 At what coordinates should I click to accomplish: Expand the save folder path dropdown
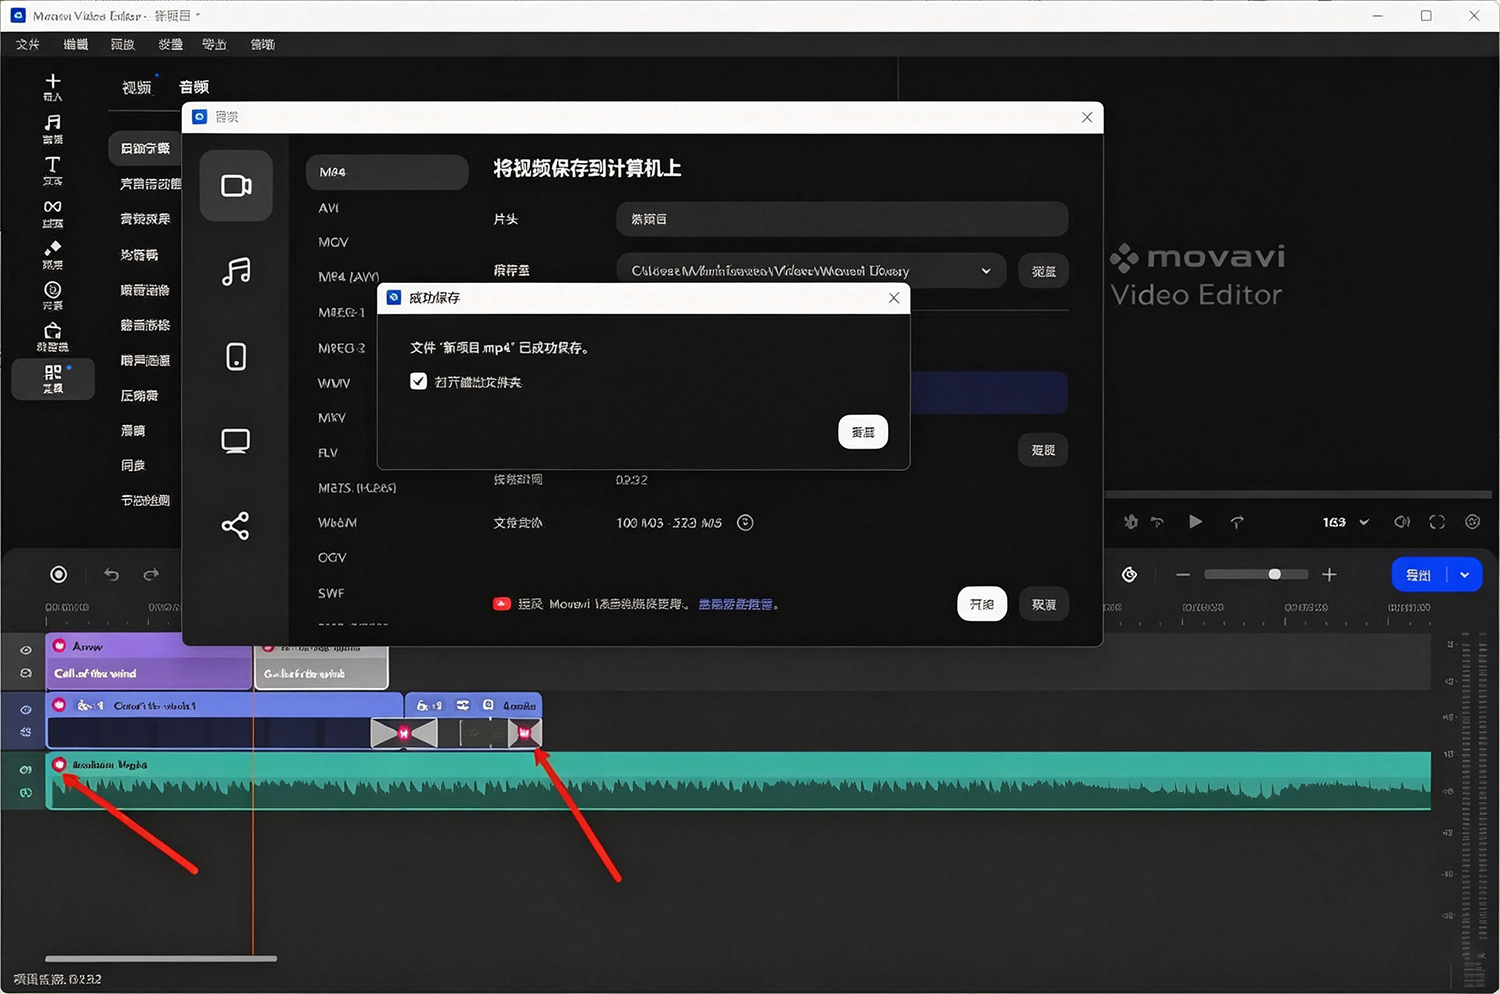point(986,271)
